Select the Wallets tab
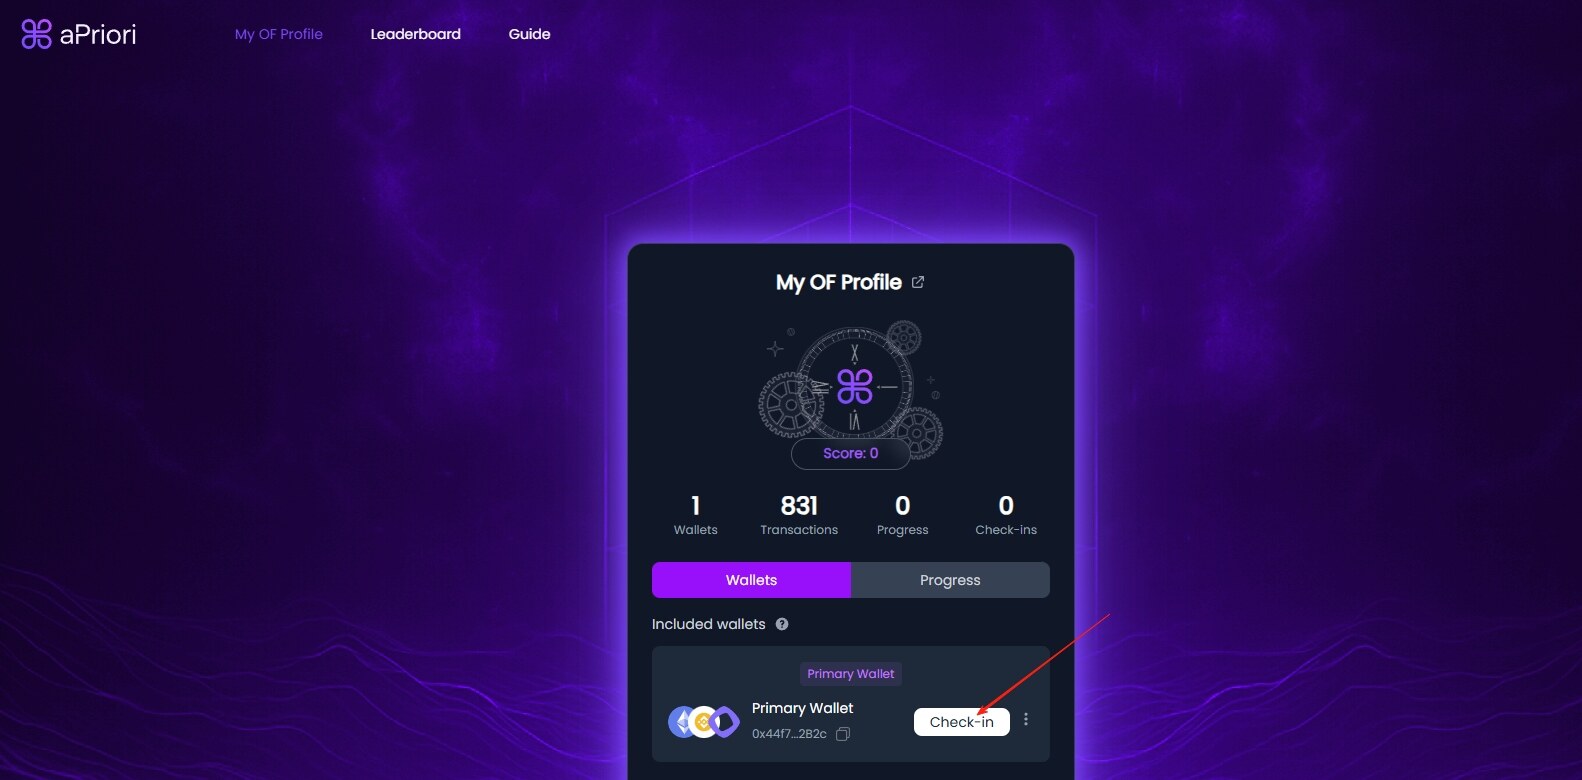Viewport: 1582px width, 780px height. (x=751, y=580)
